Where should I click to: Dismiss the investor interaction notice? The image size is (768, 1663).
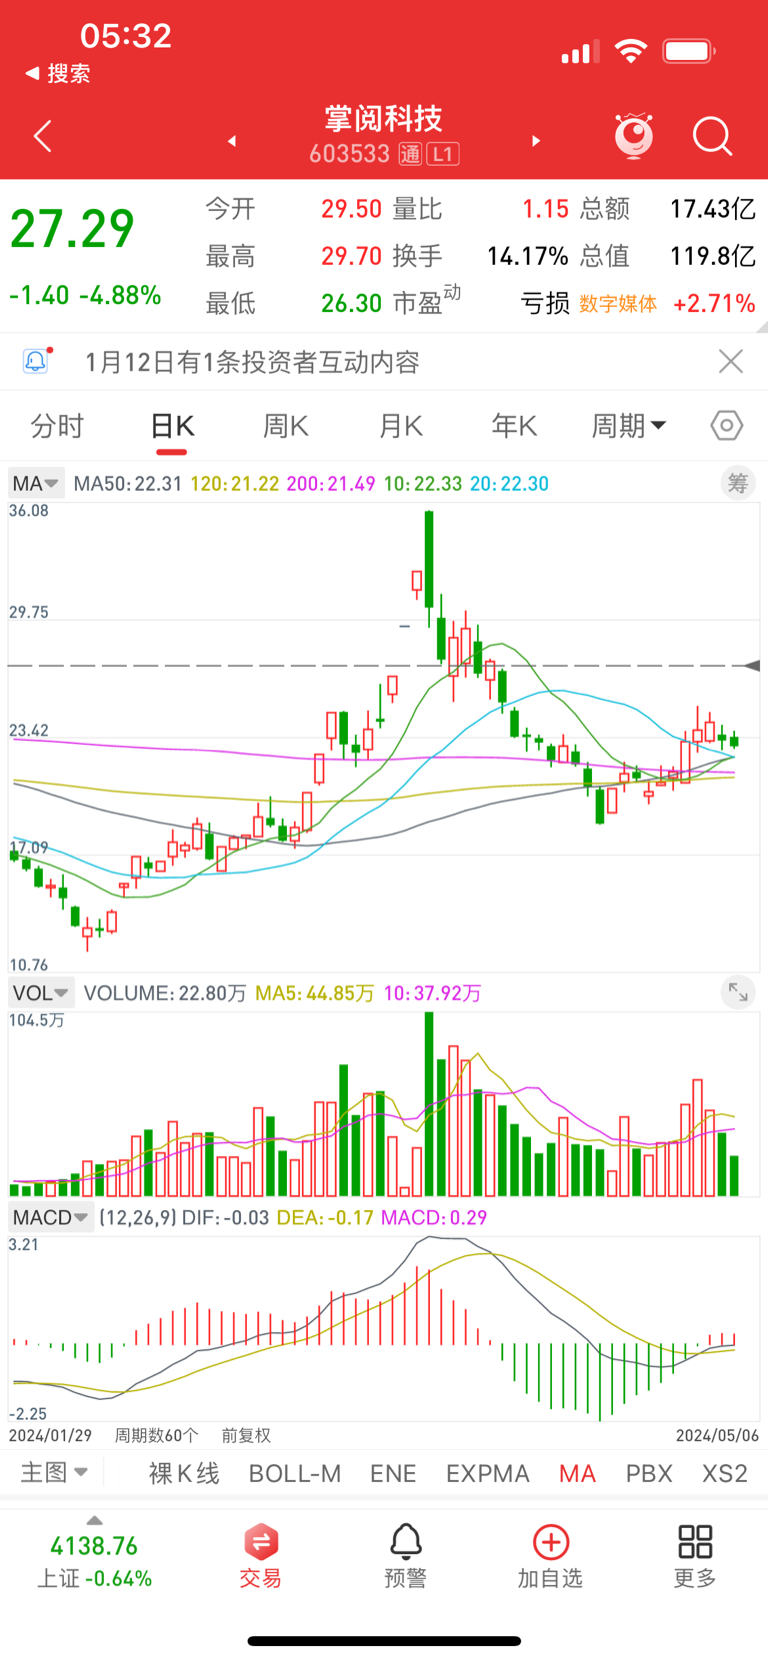(x=731, y=361)
